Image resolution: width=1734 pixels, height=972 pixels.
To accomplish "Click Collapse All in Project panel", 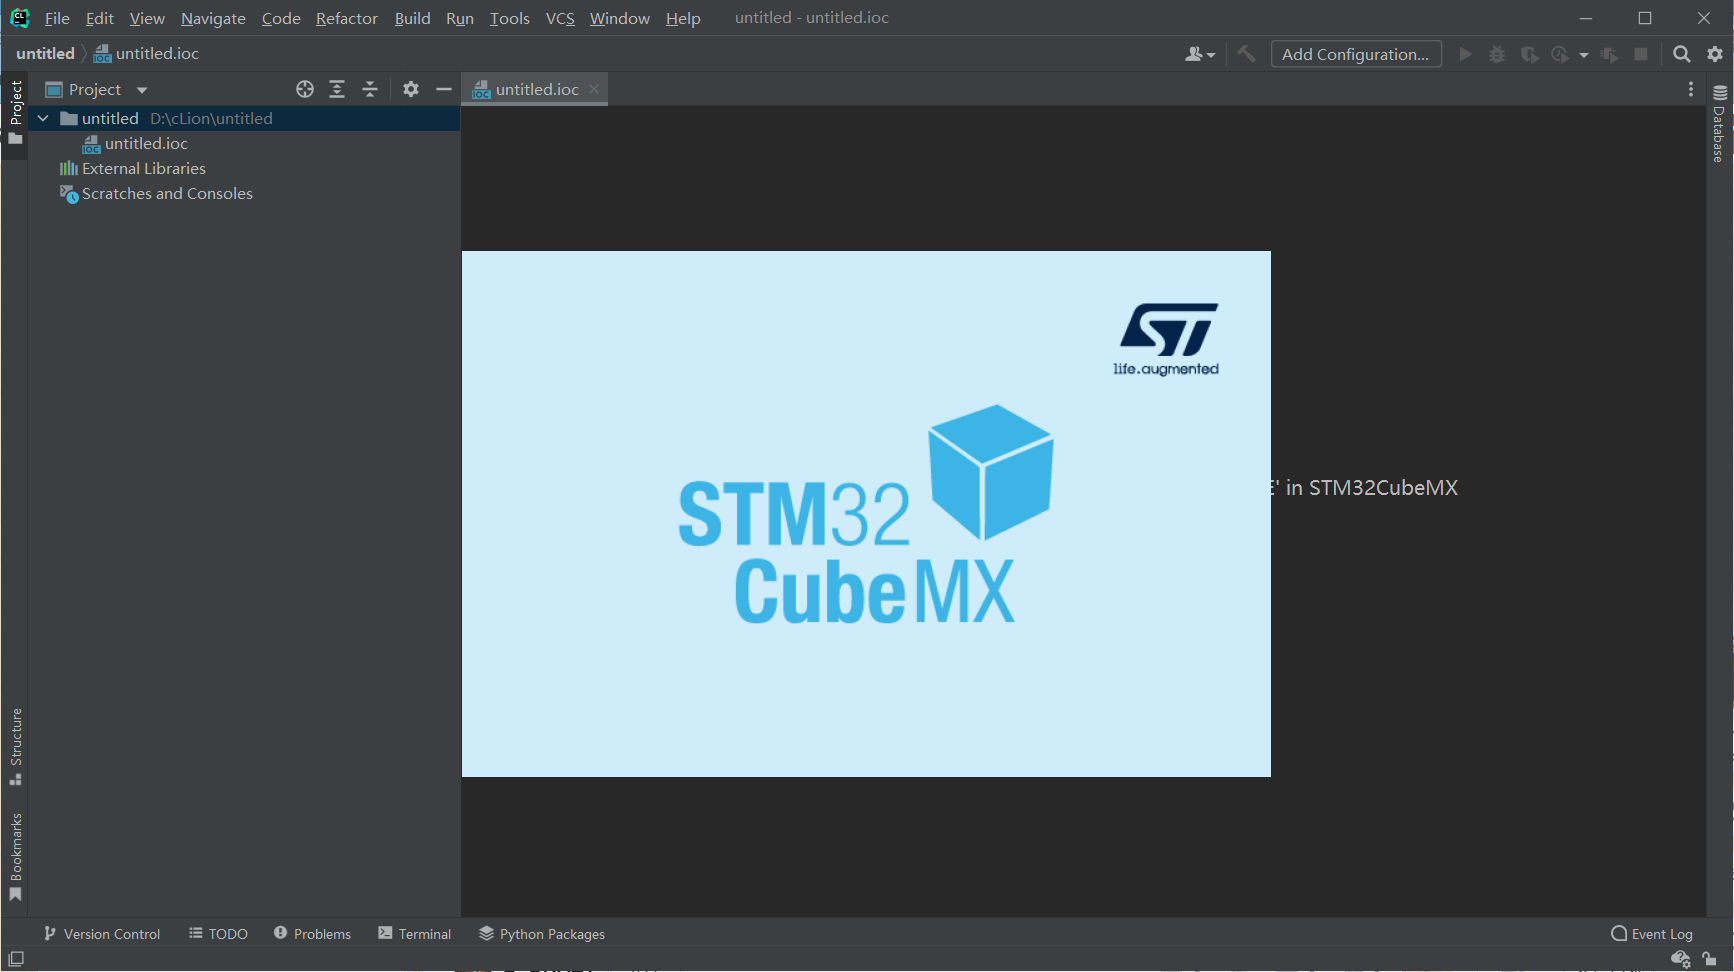I will [370, 89].
